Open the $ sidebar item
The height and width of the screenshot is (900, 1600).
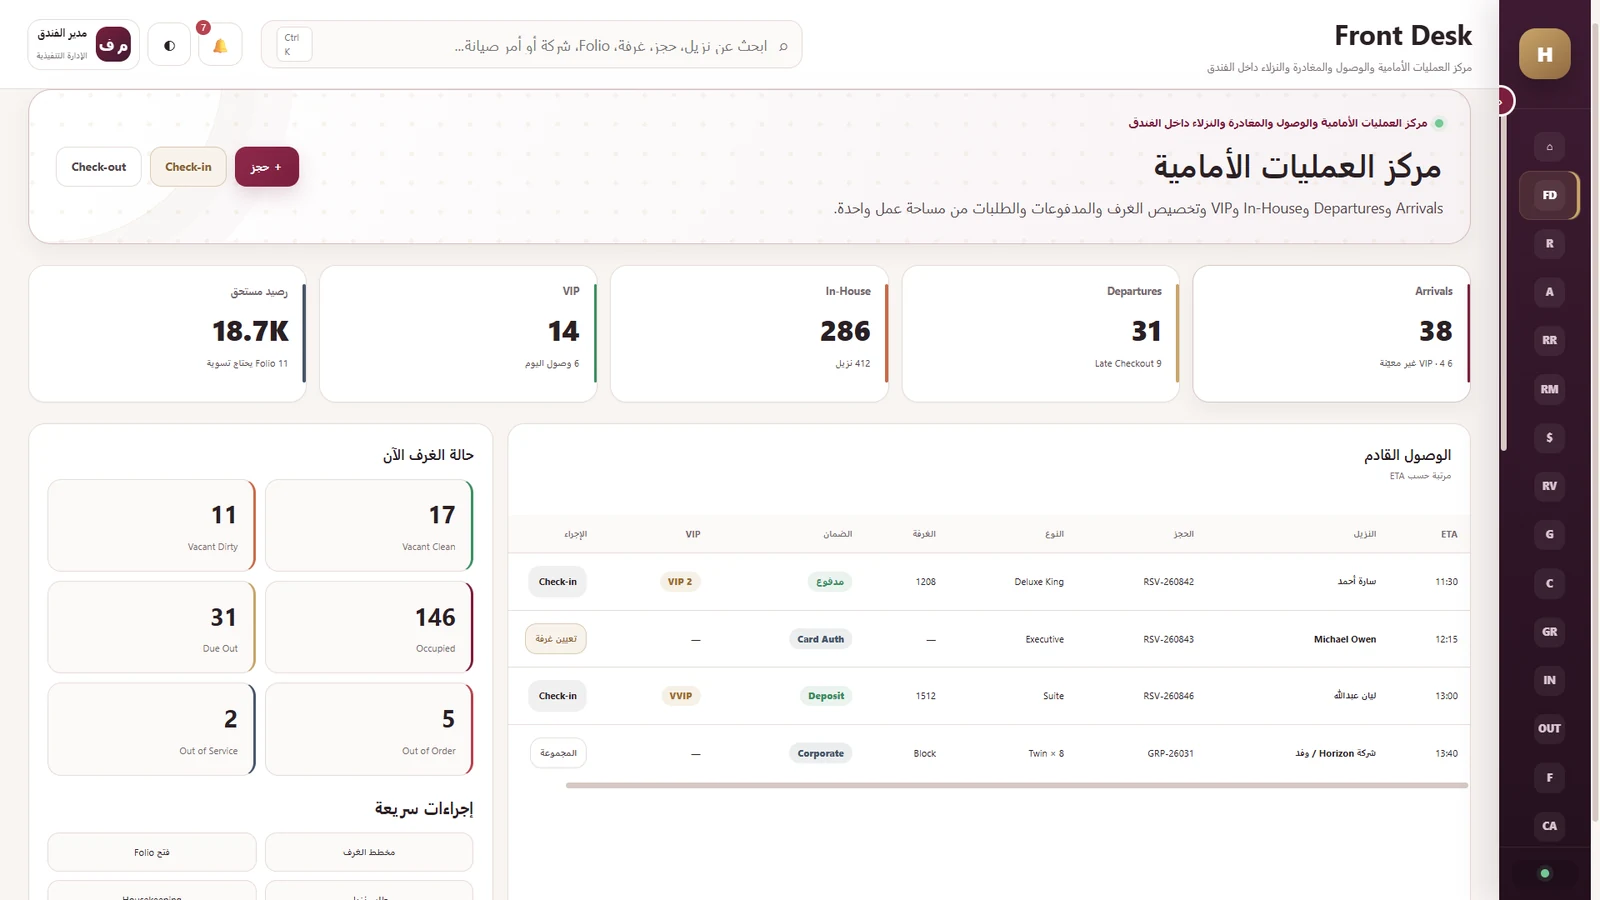click(x=1549, y=437)
